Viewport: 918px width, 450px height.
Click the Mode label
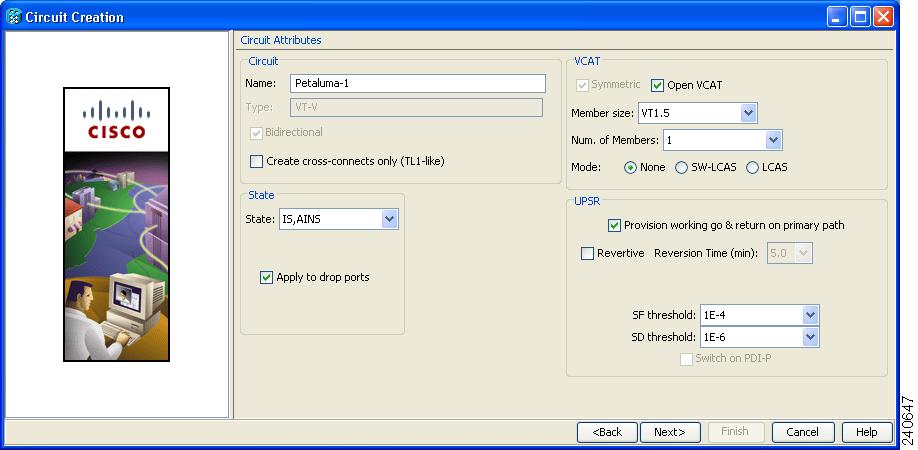586,167
